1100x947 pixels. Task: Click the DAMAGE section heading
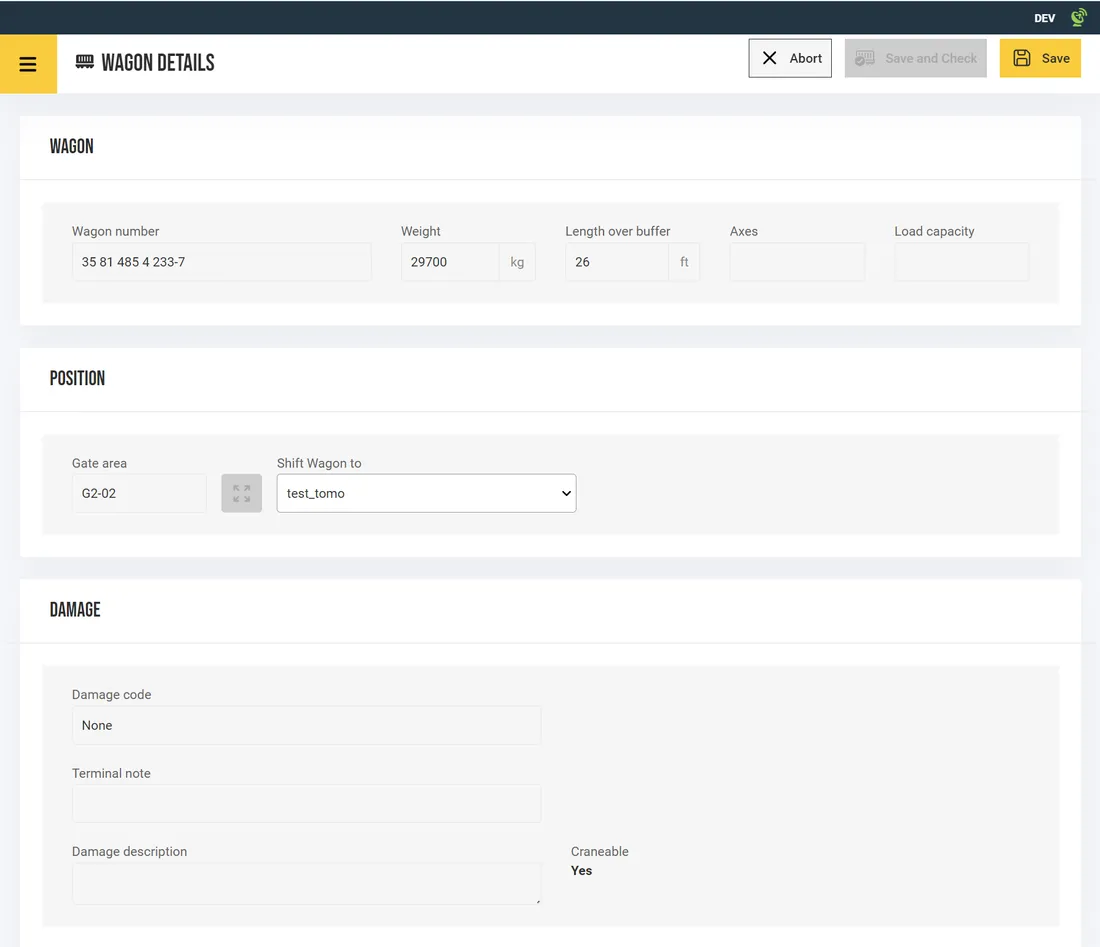pyautogui.click(x=75, y=610)
